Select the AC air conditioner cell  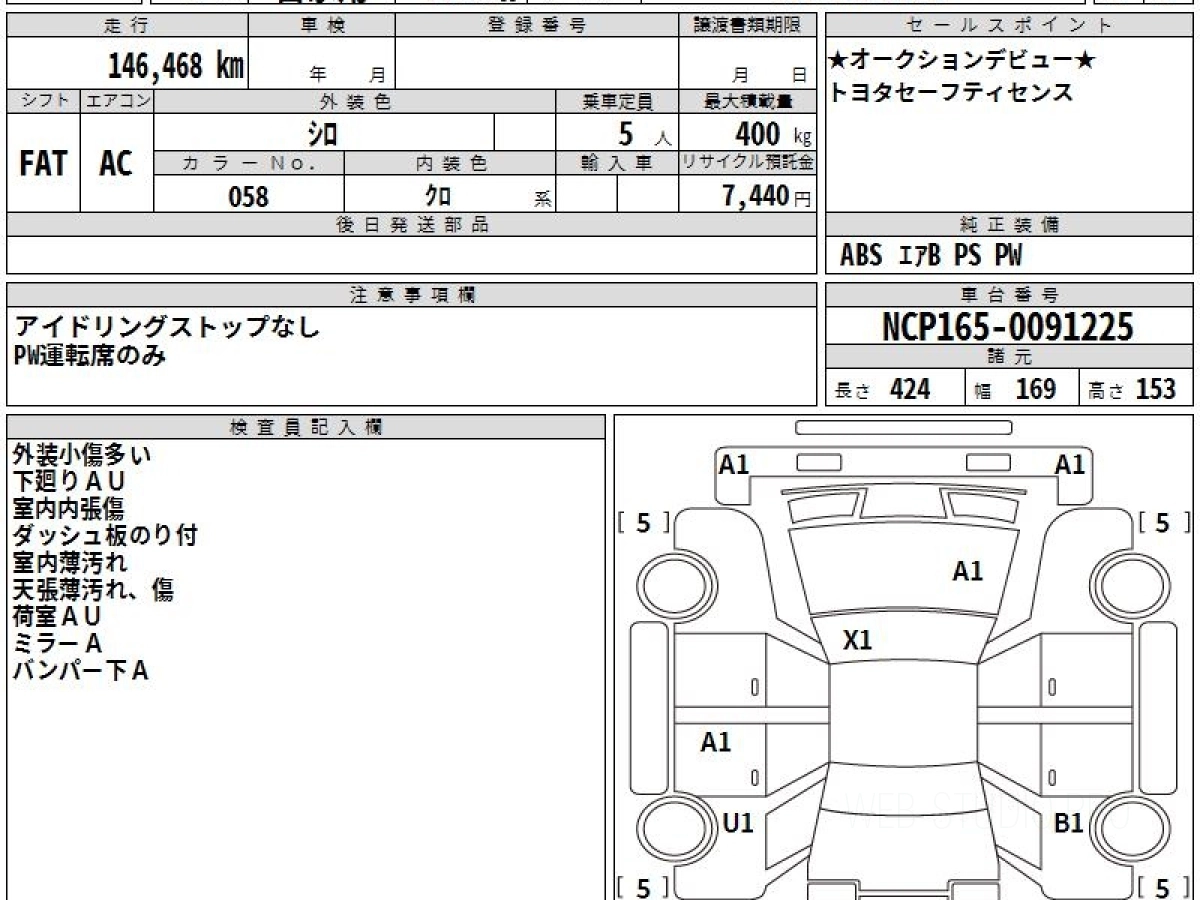click(x=117, y=164)
